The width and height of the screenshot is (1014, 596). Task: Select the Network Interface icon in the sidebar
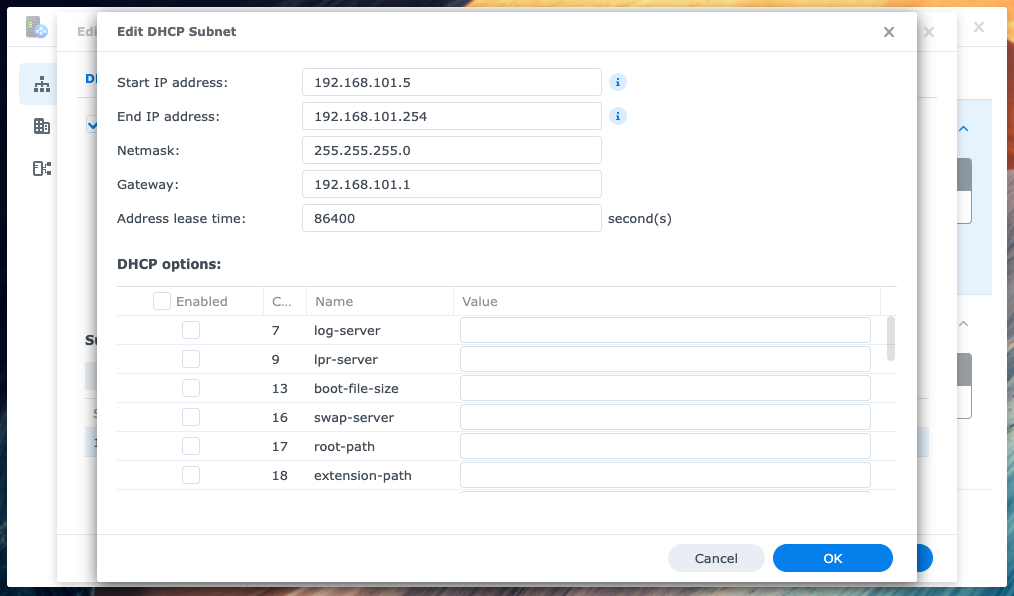point(40,84)
